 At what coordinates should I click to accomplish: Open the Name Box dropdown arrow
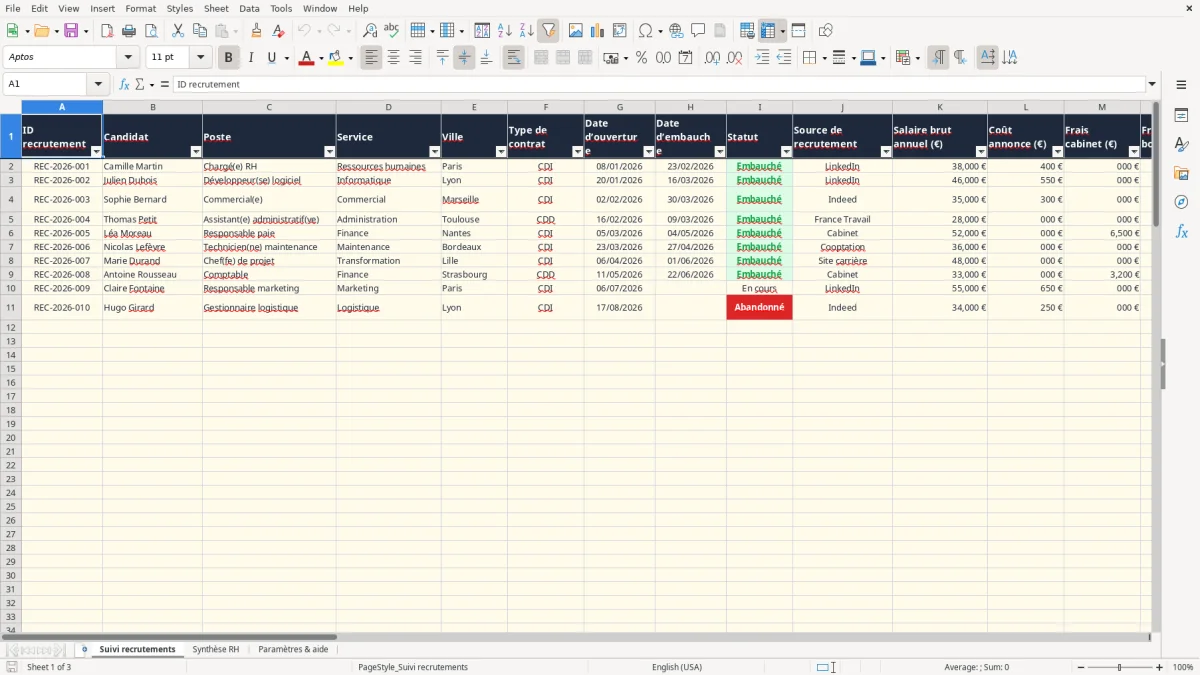[x=98, y=84]
